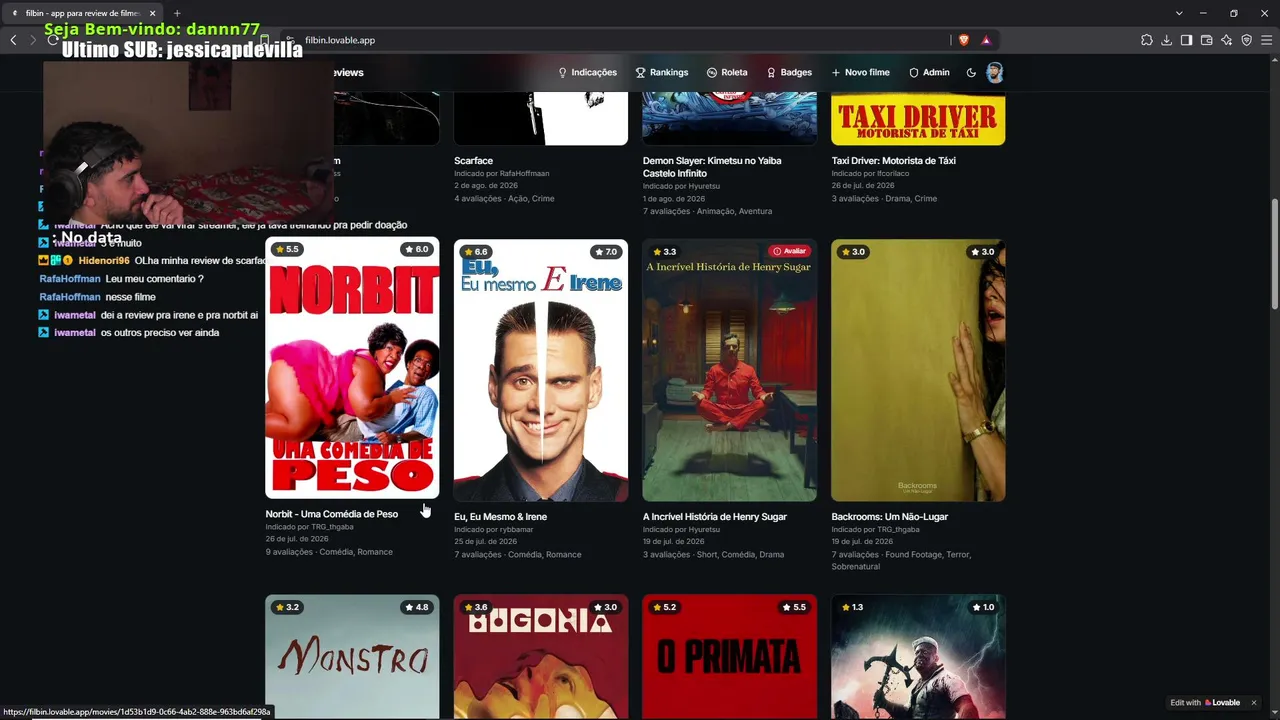The height and width of the screenshot is (720, 1280).
Task: Open the Norbit - Uma Comédia de Peso title
Action: coord(332,514)
